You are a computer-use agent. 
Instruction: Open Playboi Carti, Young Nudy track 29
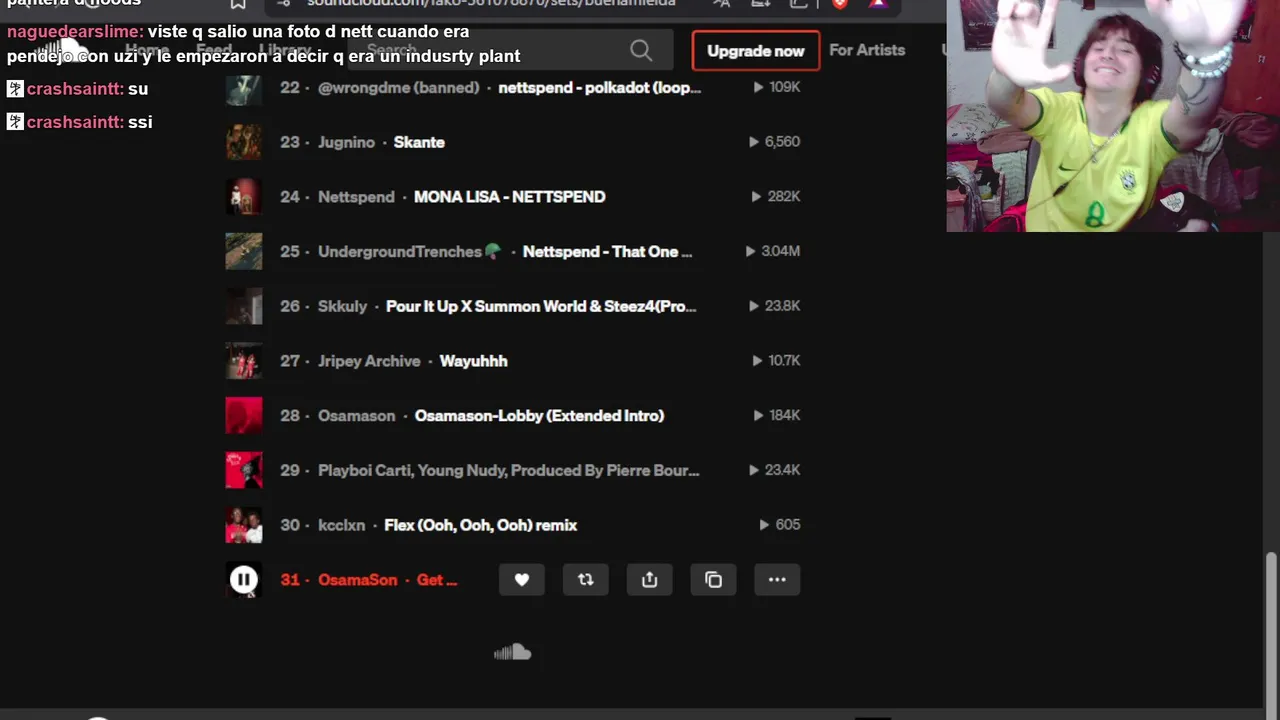click(508, 470)
